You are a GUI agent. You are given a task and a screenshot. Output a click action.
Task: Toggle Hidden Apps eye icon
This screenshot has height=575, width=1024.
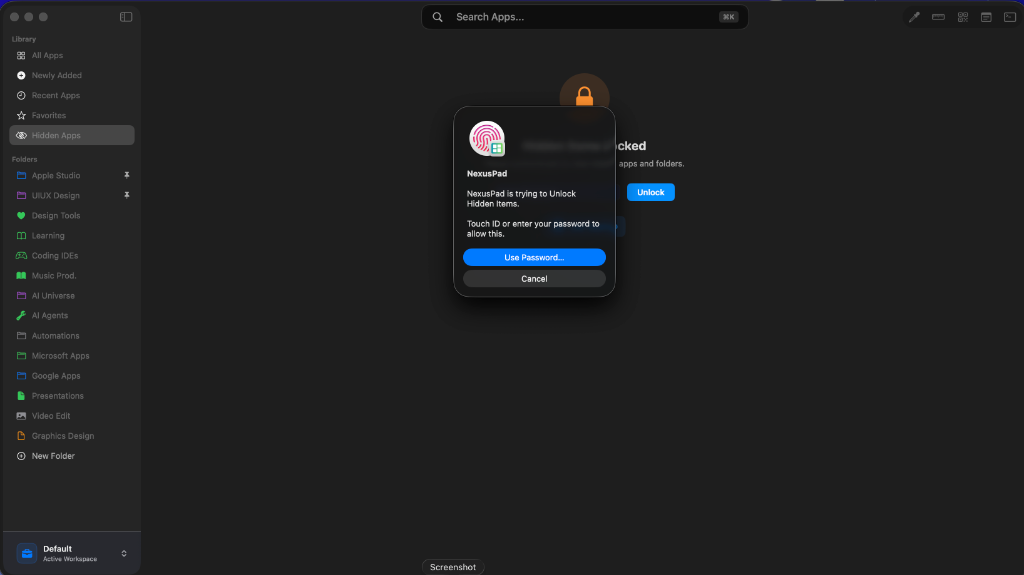tap(21, 135)
